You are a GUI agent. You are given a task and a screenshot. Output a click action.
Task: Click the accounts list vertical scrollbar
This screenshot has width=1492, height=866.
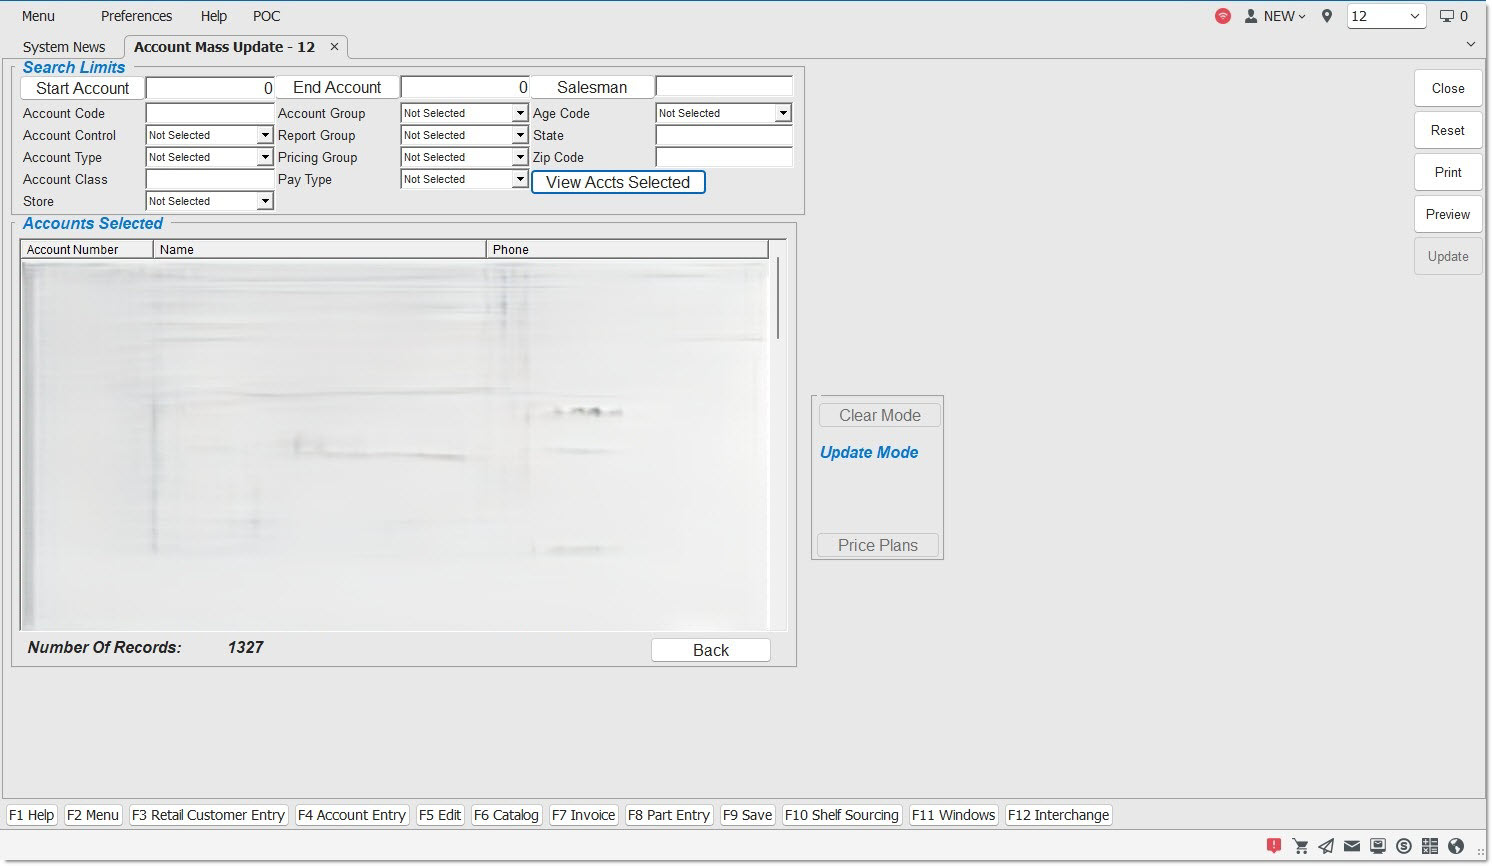(x=778, y=300)
